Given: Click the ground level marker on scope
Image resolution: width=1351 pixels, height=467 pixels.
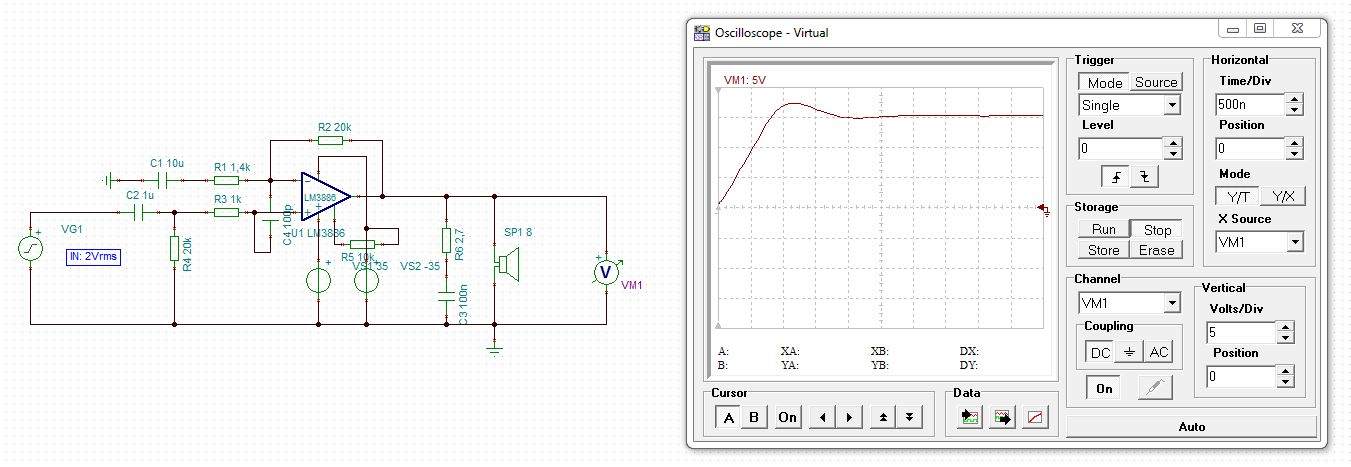Looking at the screenshot, I should 1046,209.
